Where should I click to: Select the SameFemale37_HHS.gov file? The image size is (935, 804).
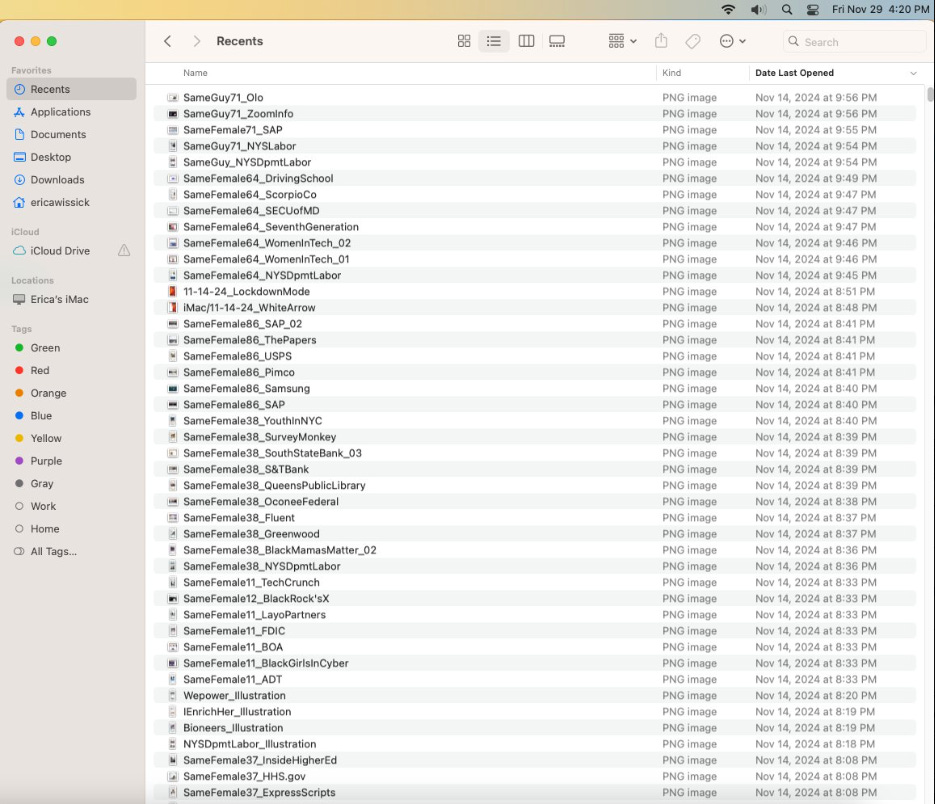point(535,777)
